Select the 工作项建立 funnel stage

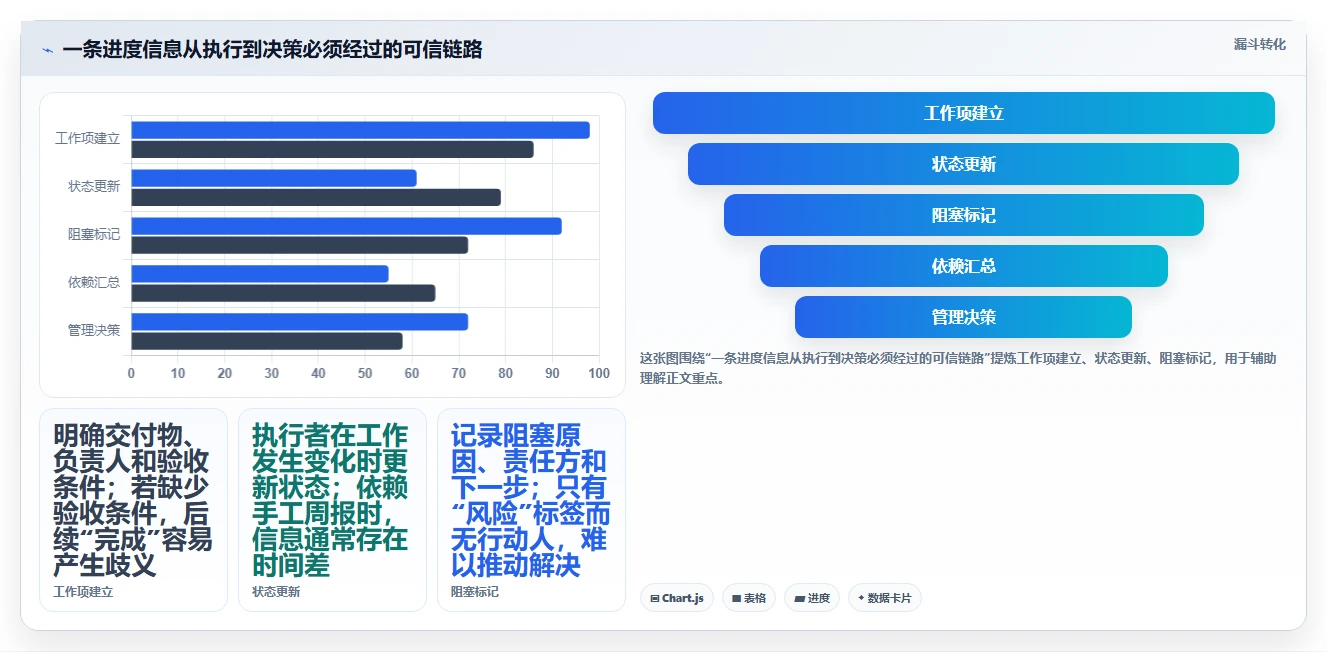[964, 113]
